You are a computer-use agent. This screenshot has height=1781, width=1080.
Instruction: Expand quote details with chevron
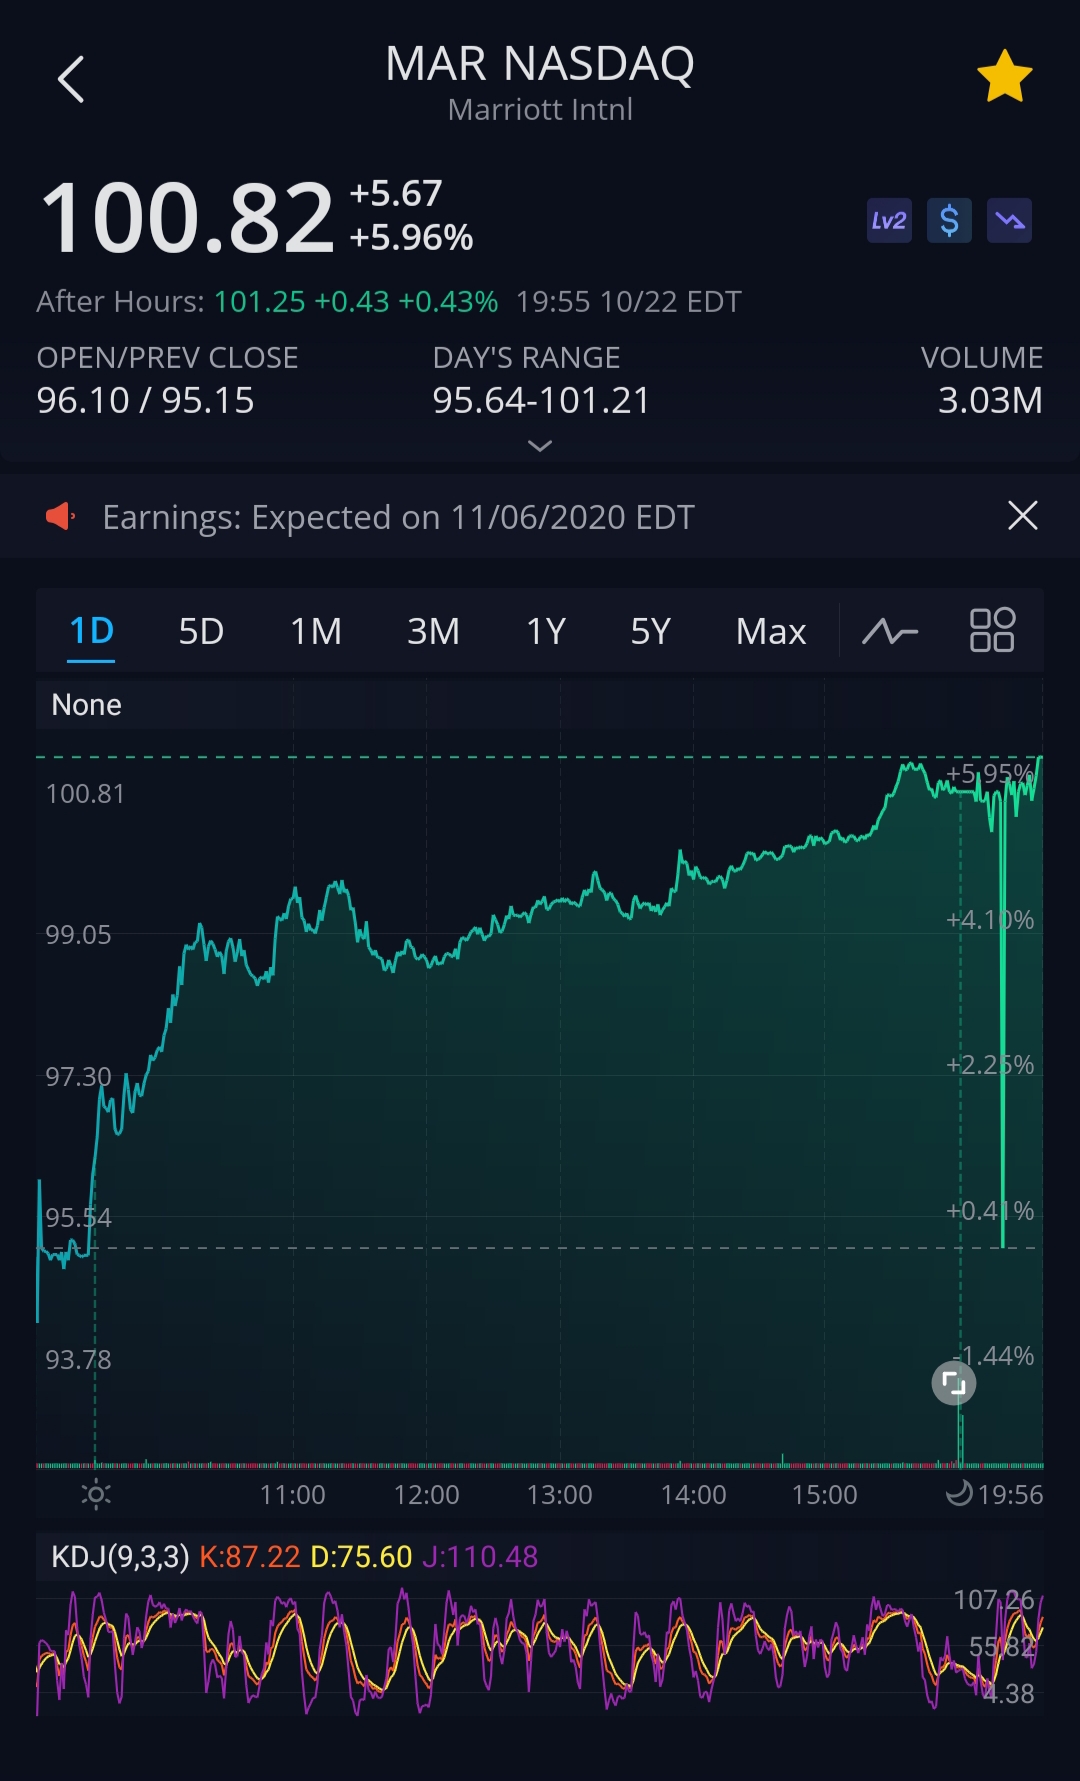[540, 446]
